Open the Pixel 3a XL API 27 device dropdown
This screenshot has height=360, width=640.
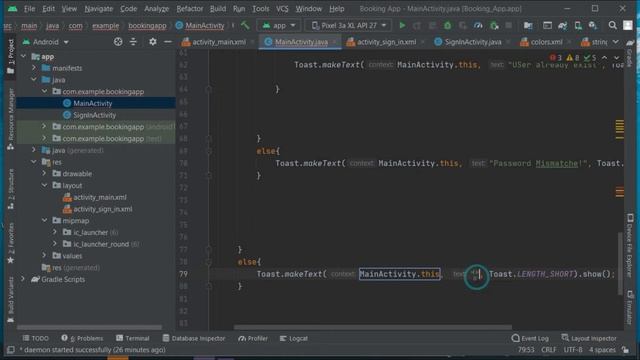tap(348, 25)
